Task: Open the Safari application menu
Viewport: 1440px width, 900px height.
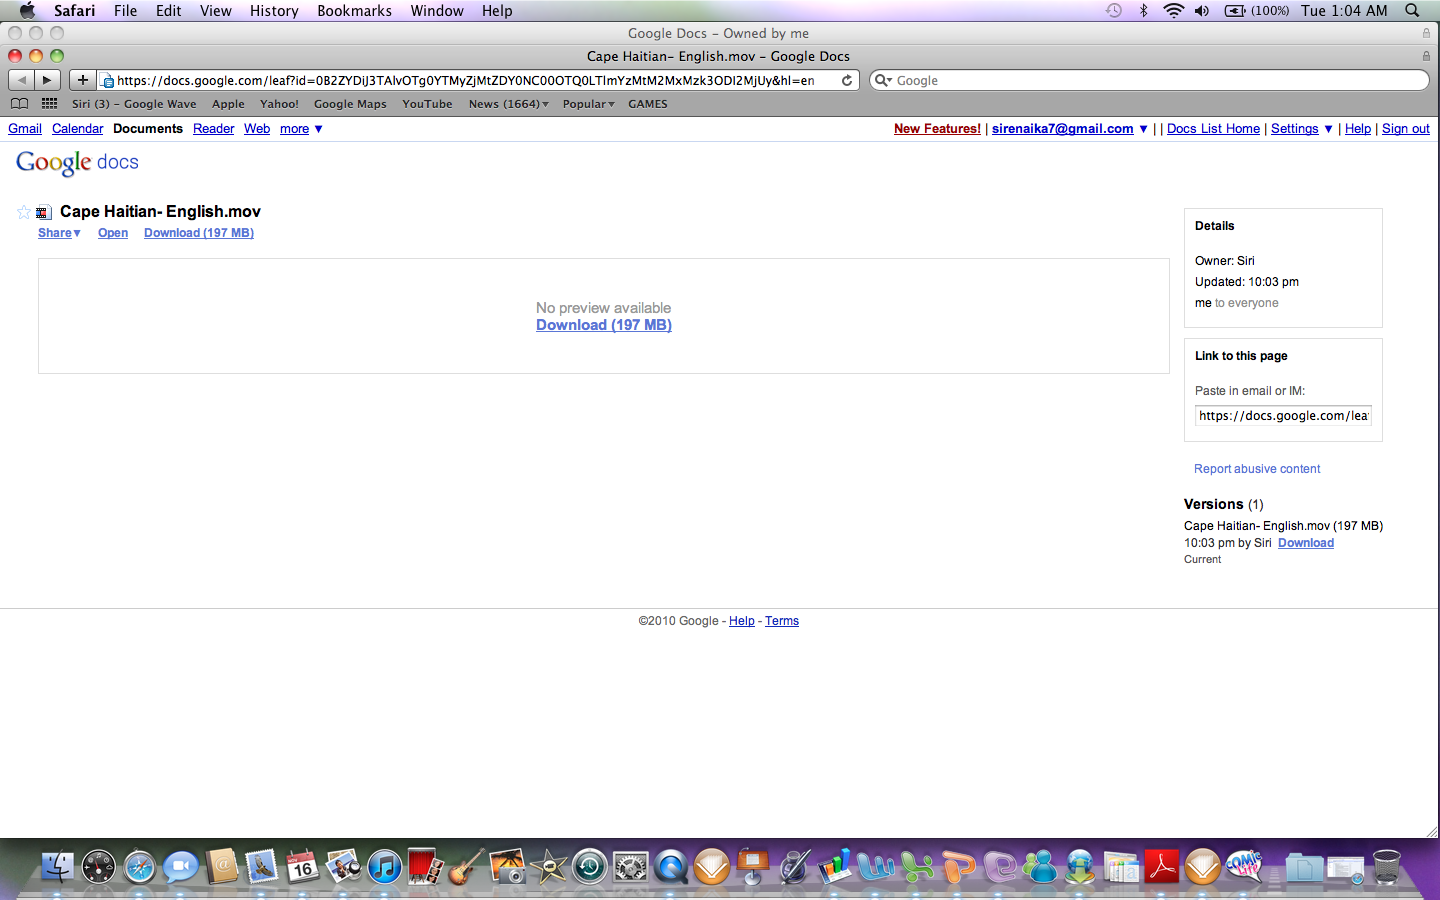Action: point(75,11)
